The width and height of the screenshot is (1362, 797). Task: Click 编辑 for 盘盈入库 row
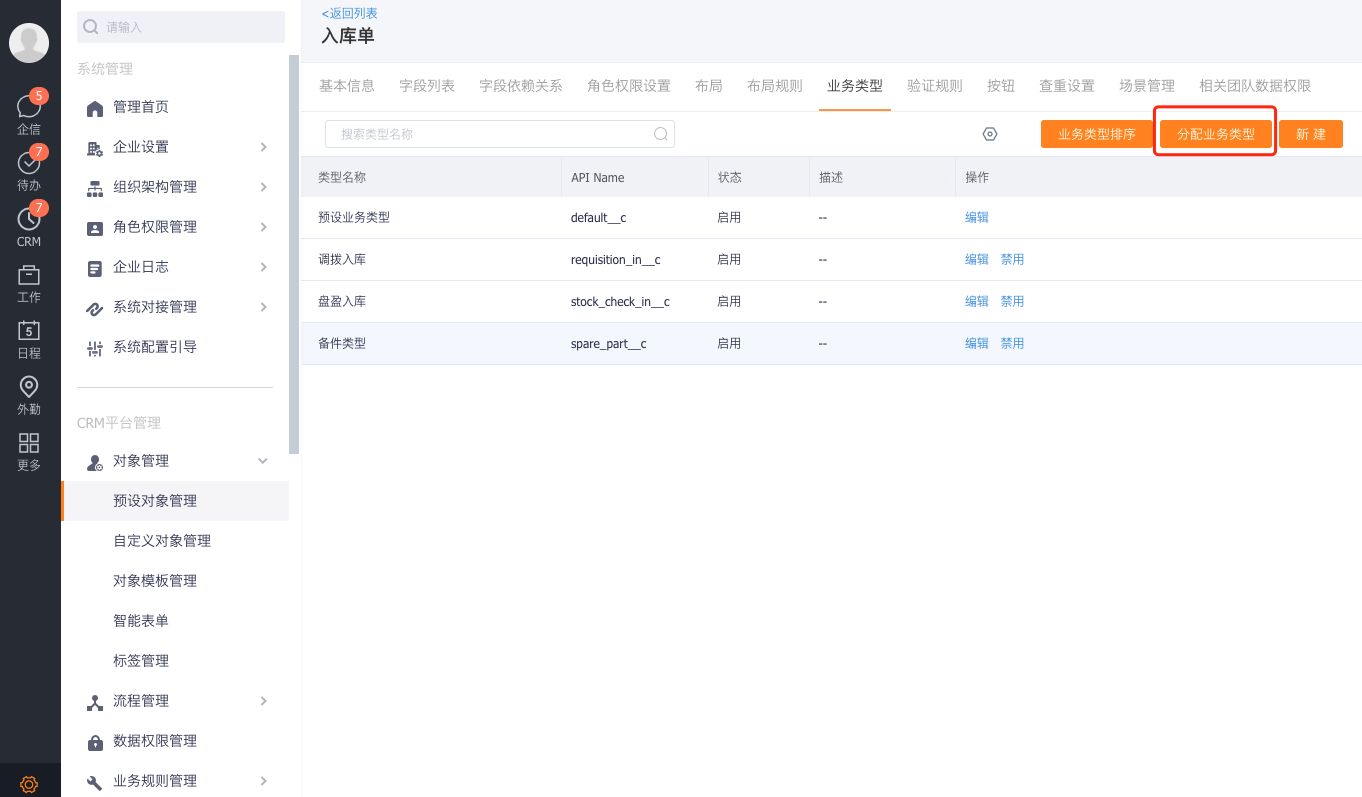[977, 301]
